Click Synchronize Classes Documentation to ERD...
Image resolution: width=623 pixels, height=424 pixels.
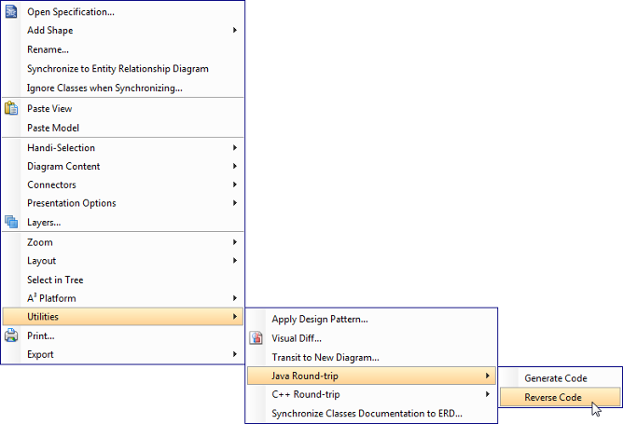pos(371,413)
